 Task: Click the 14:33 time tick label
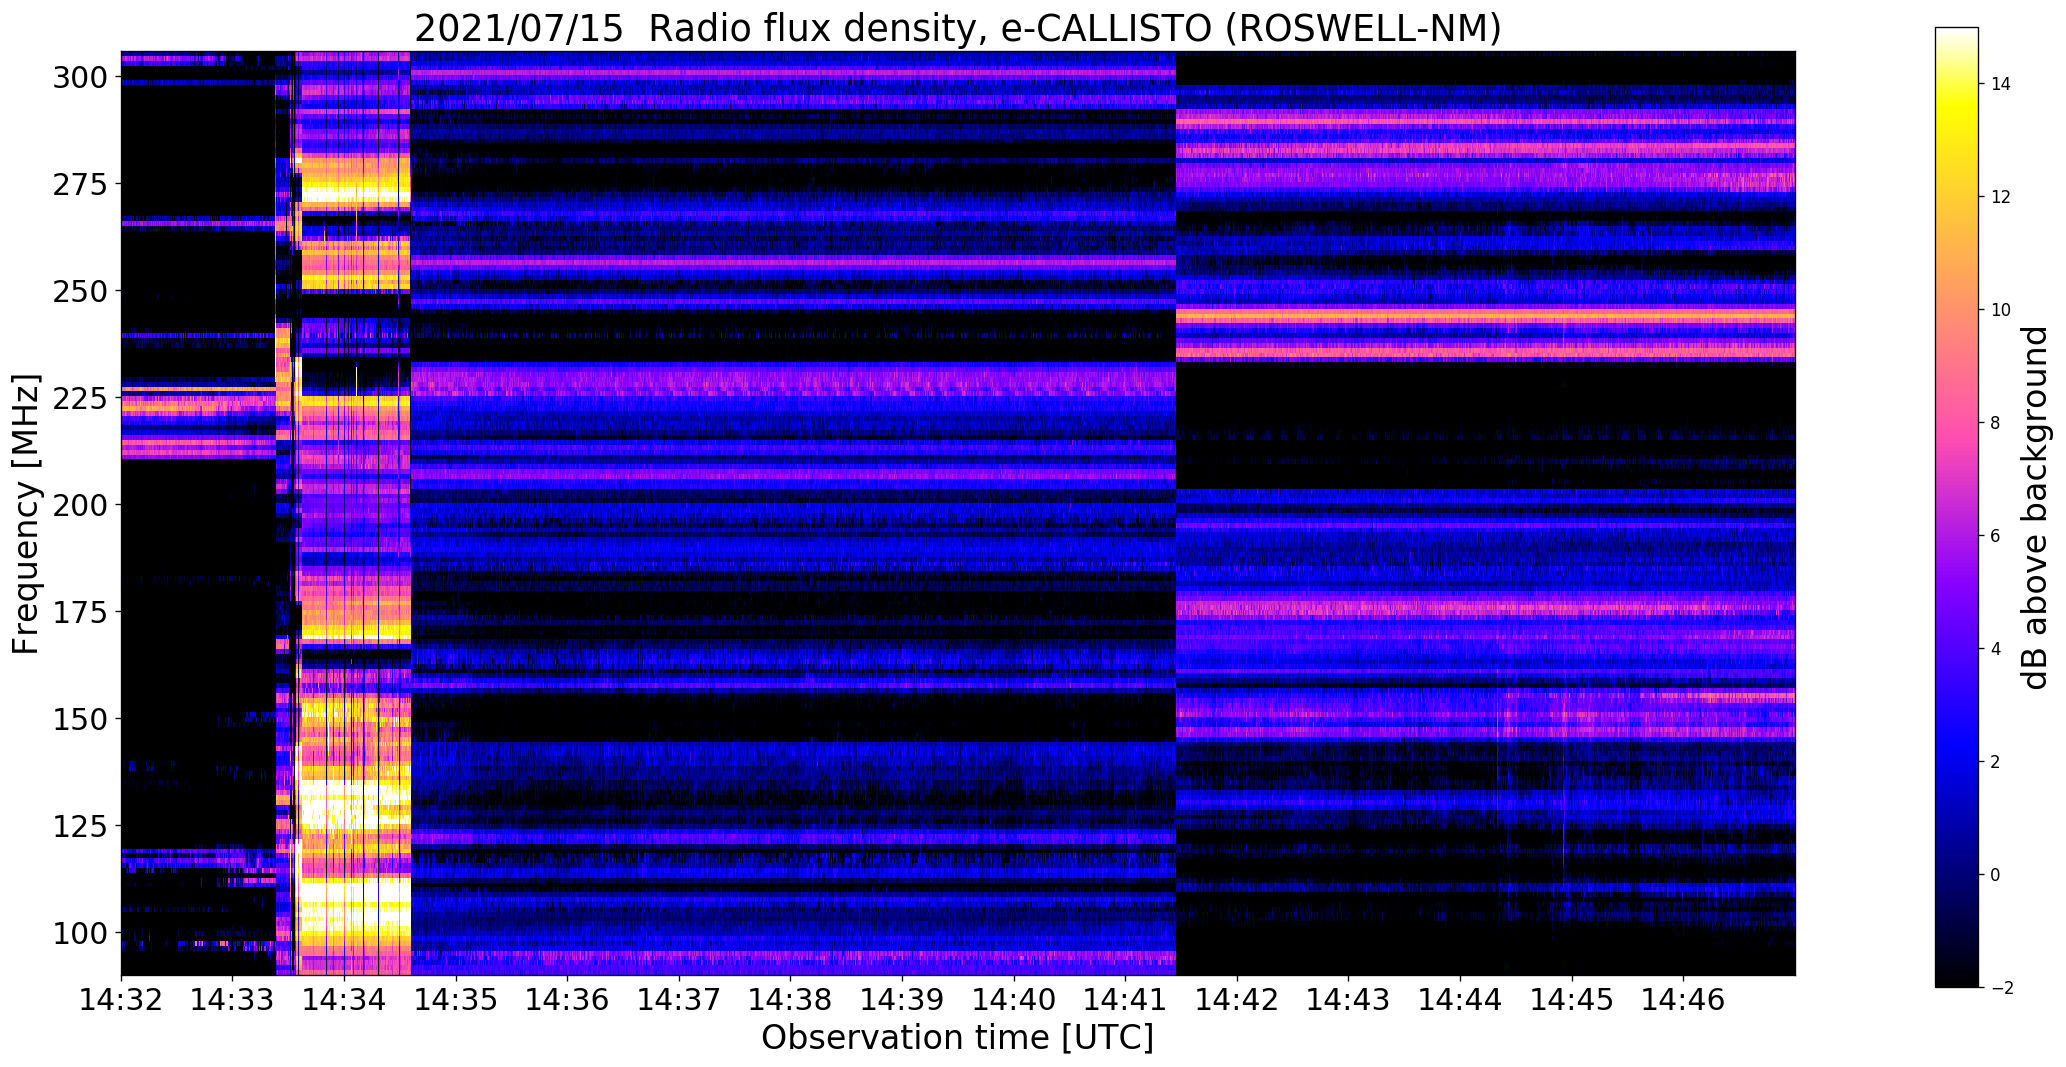pyautogui.click(x=233, y=999)
